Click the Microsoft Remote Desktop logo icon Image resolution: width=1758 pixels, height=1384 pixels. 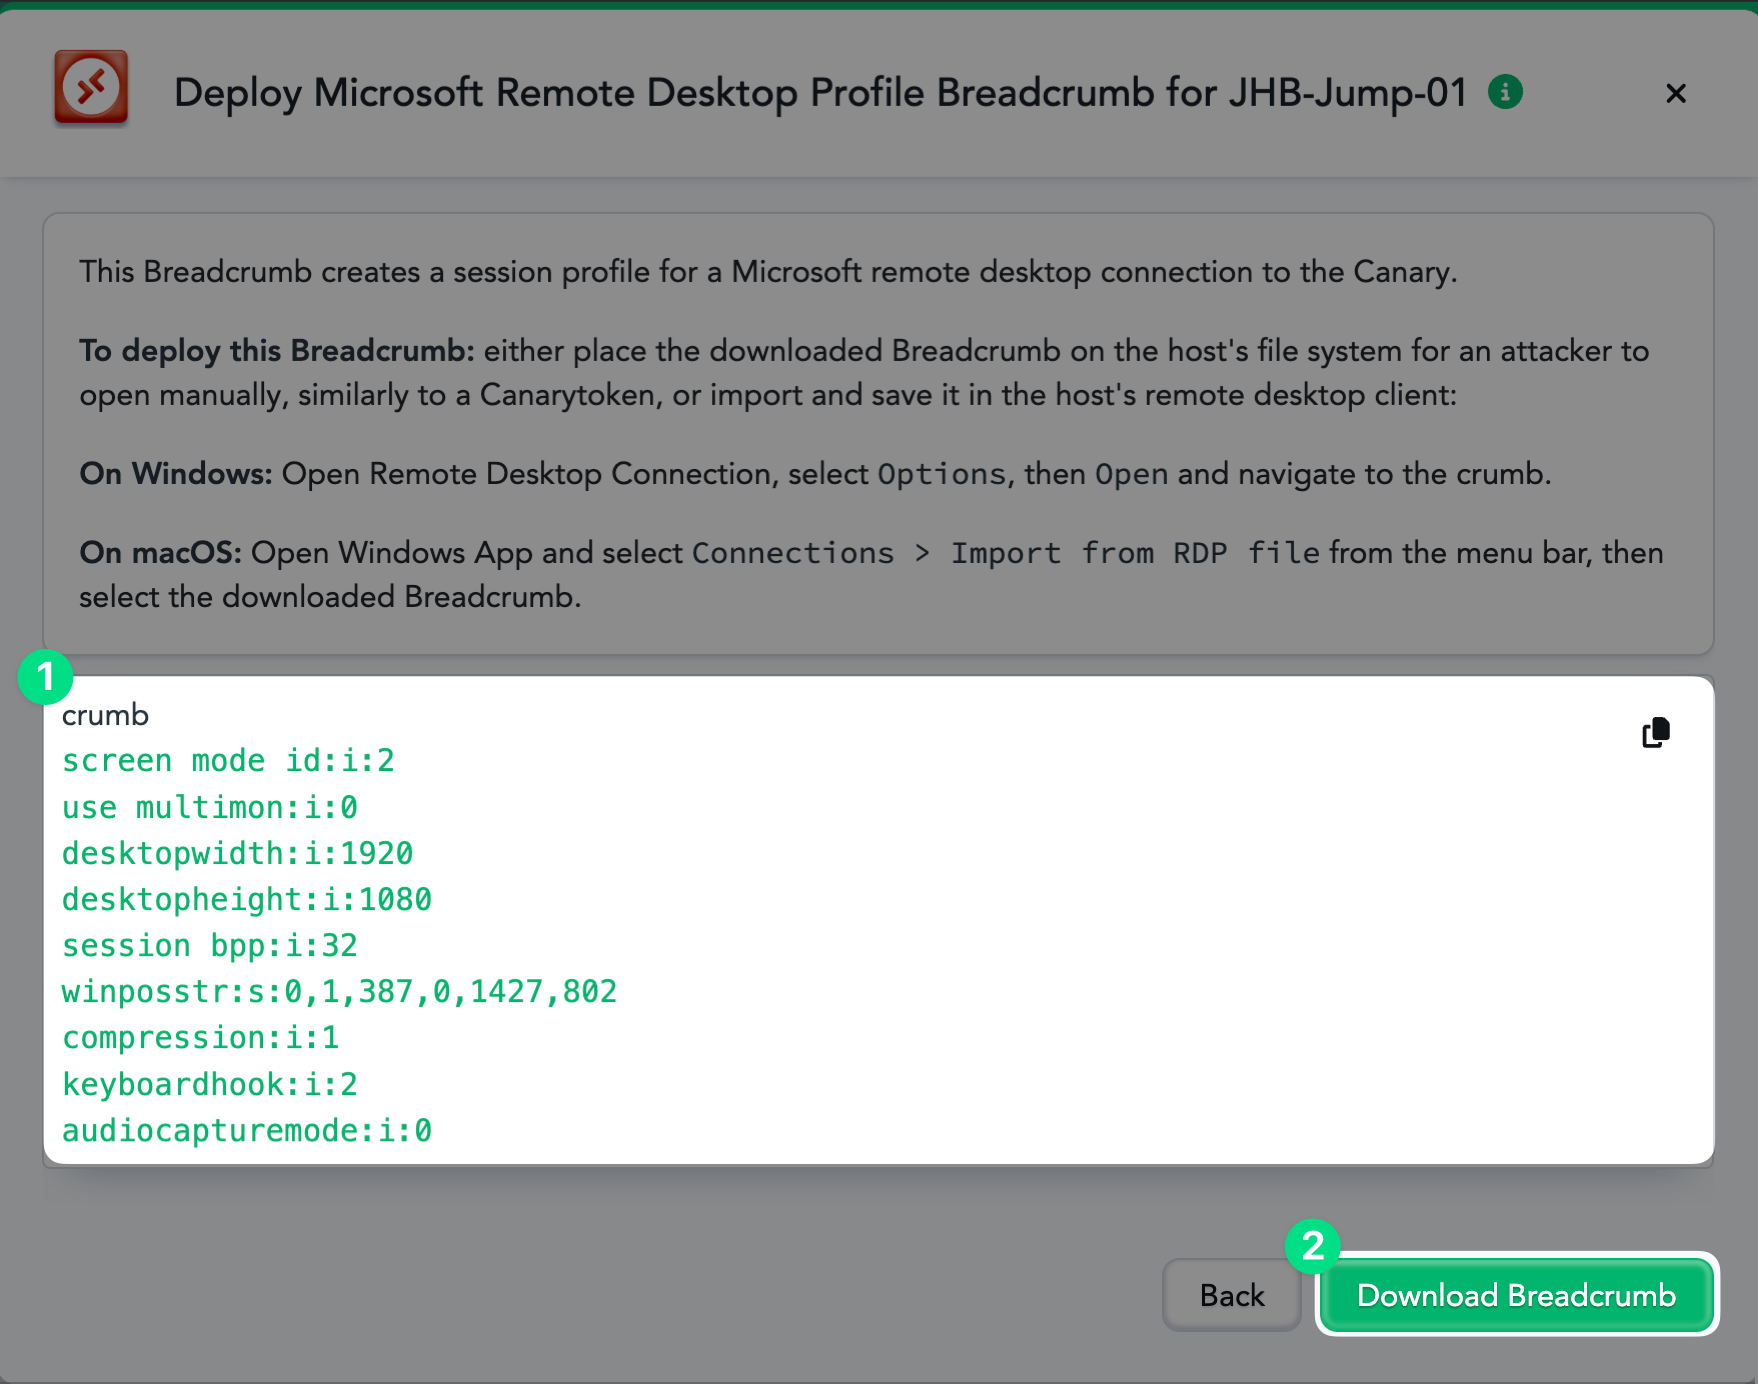pyautogui.click(x=91, y=88)
